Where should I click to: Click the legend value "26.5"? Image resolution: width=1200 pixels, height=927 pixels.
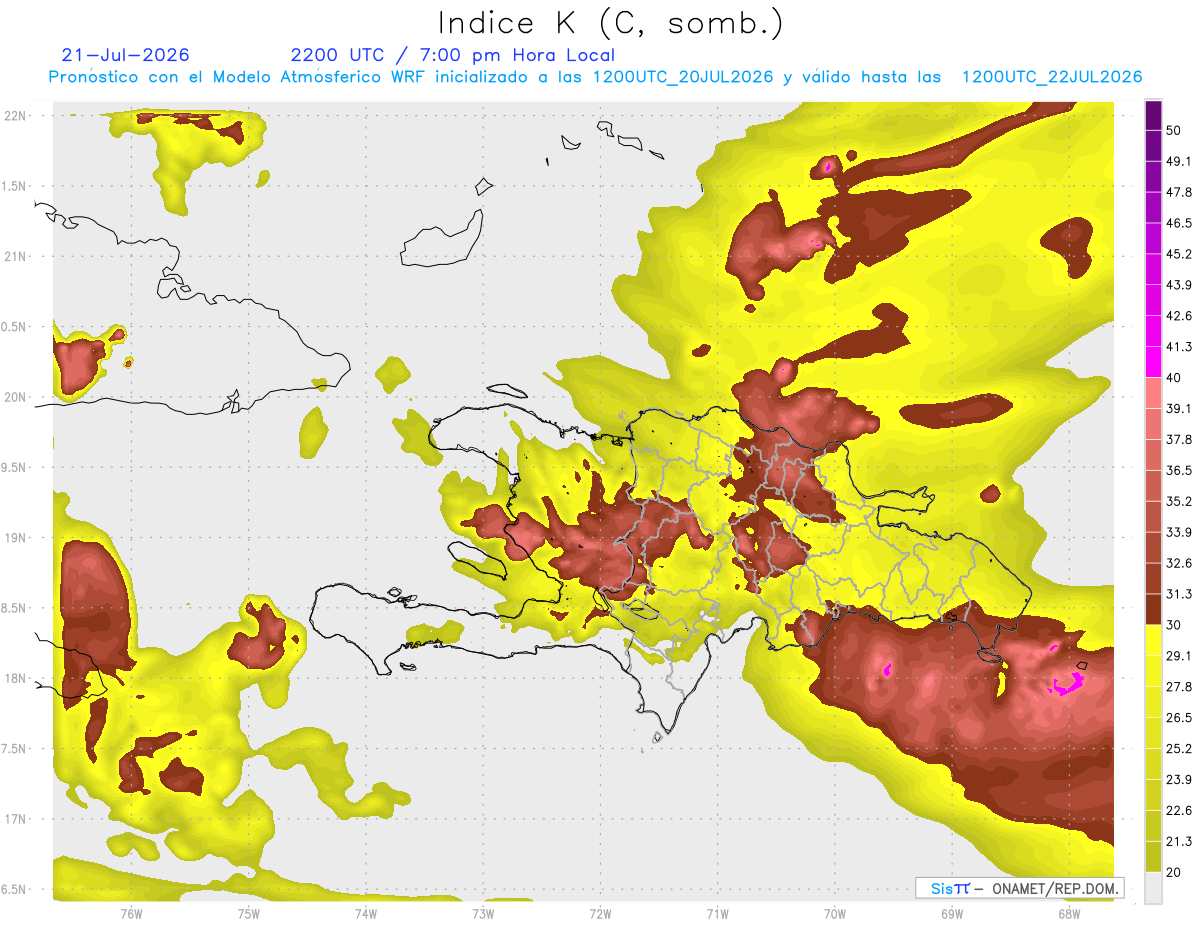(x=1179, y=718)
